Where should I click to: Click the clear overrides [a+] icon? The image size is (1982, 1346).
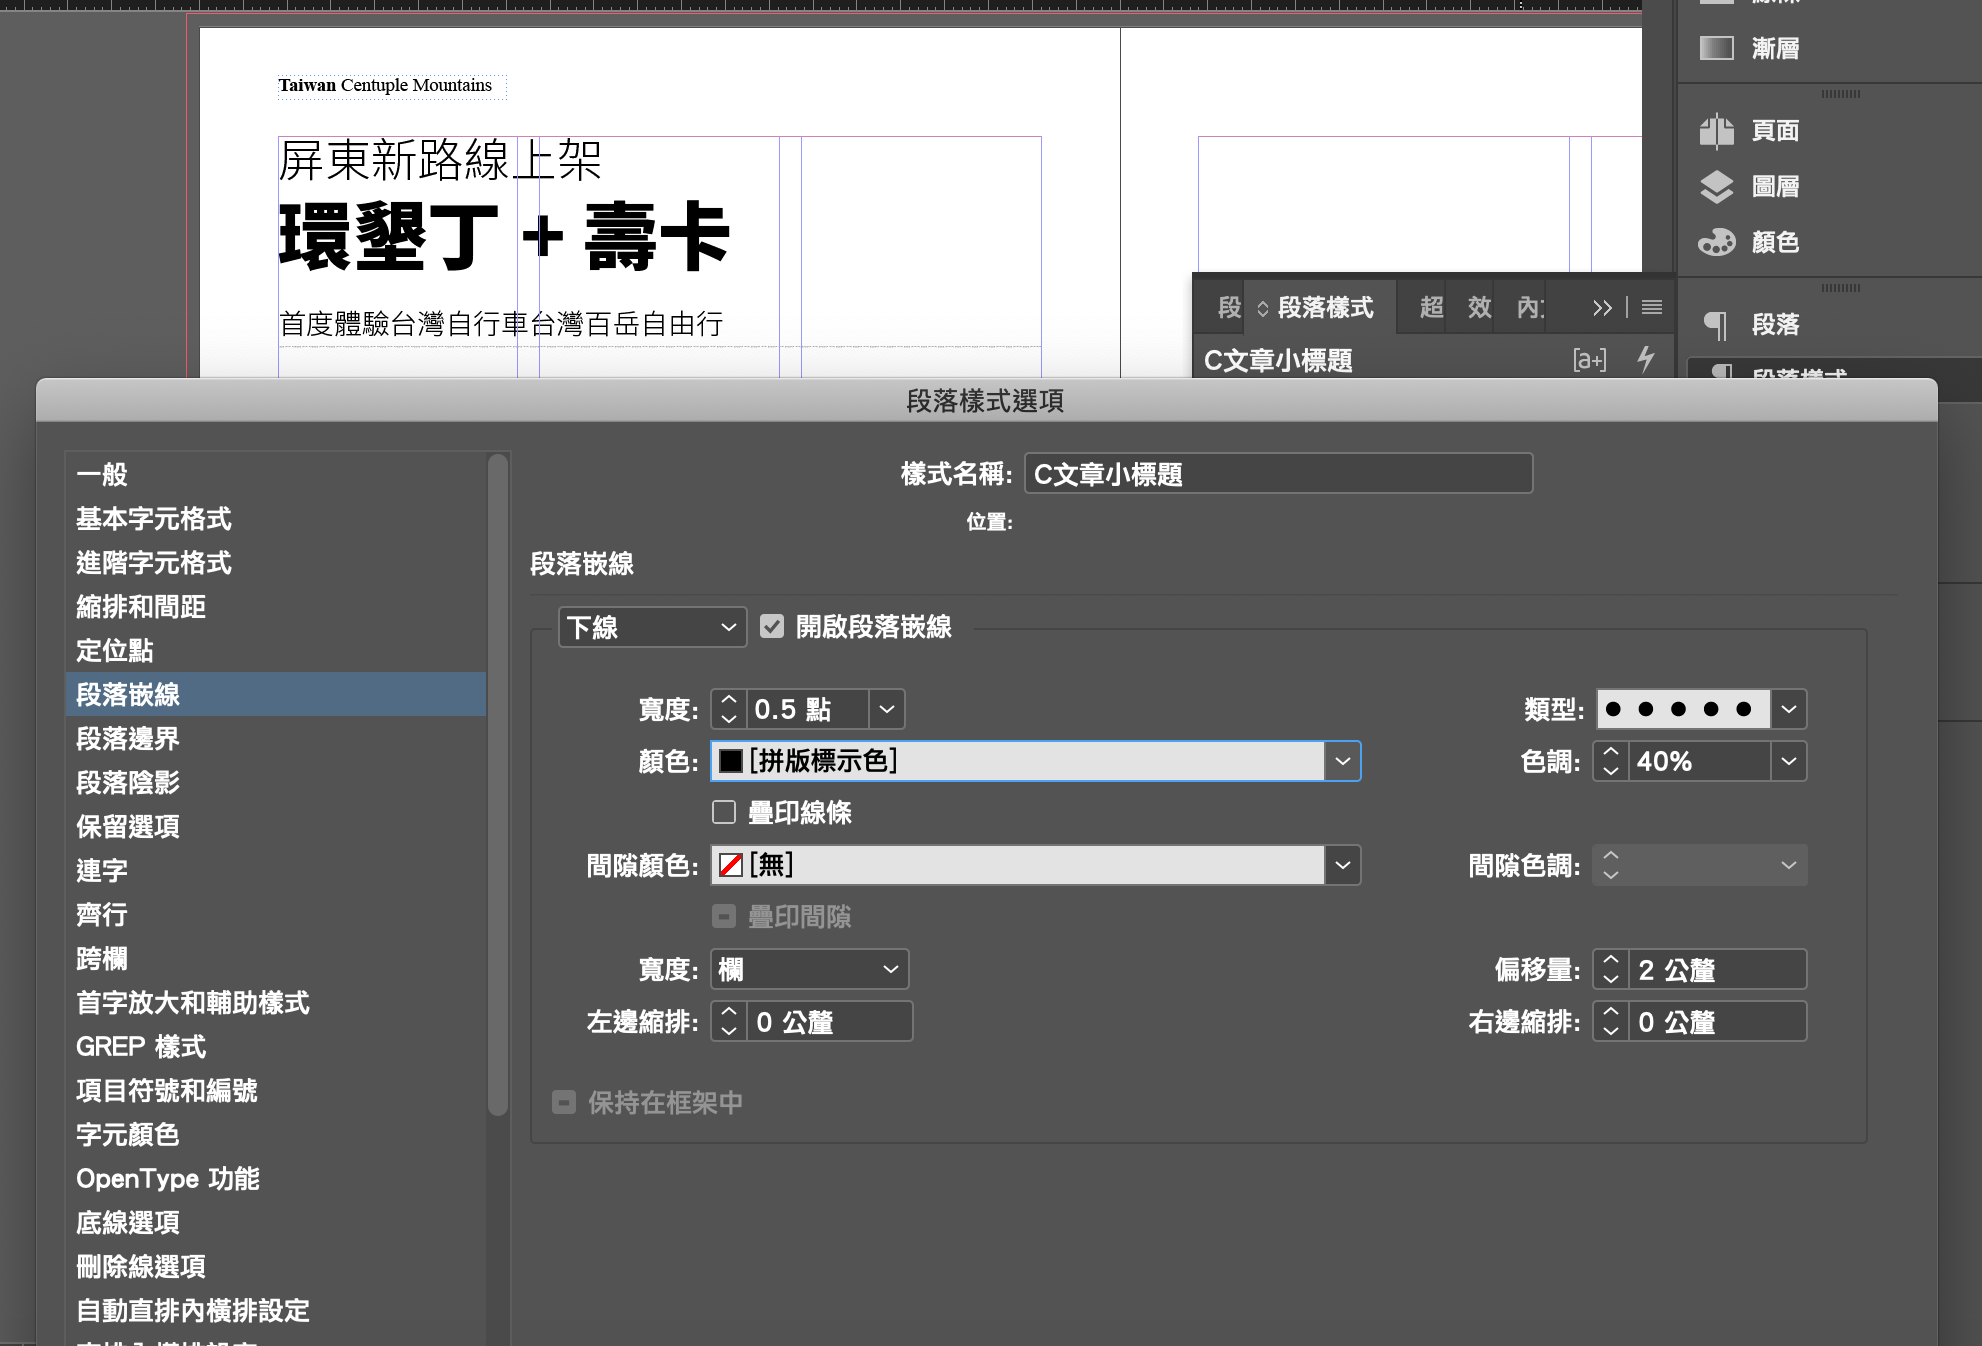1589,360
